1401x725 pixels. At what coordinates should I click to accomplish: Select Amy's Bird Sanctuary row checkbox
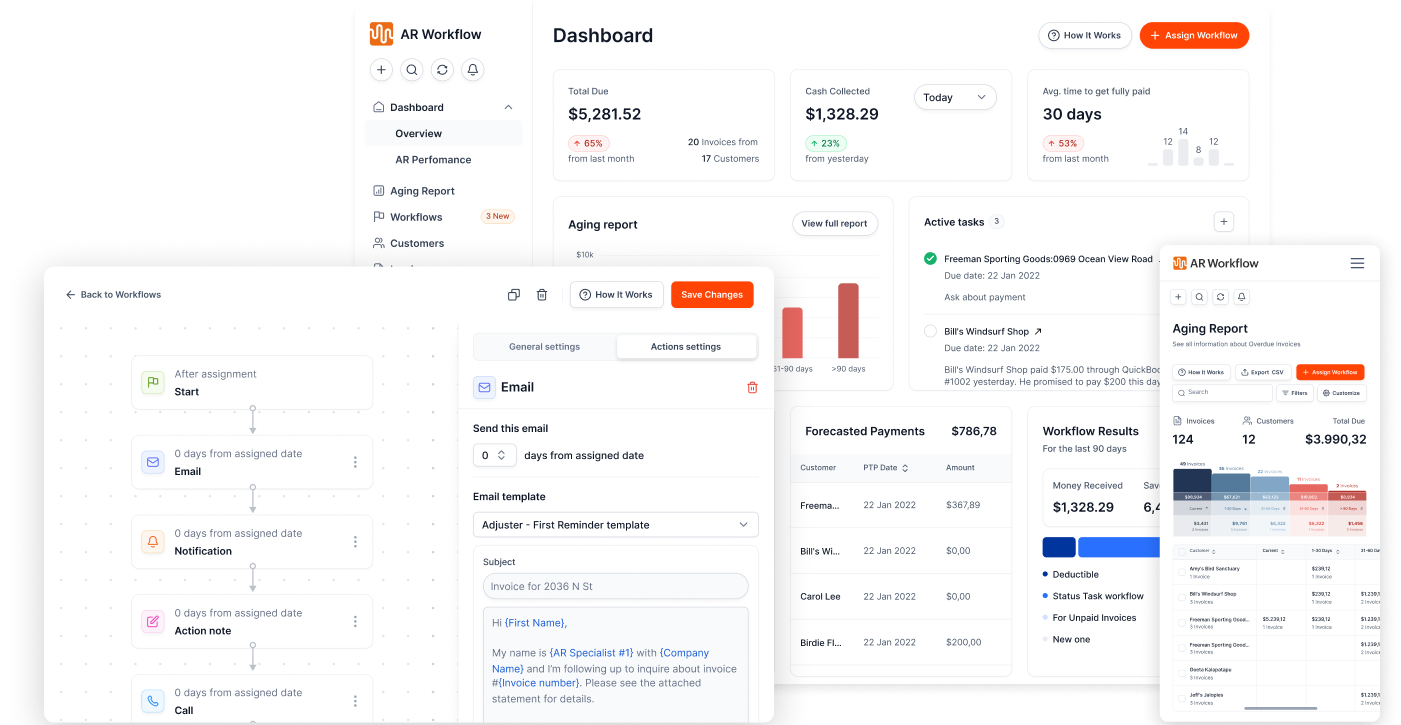pyautogui.click(x=1181, y=572)
